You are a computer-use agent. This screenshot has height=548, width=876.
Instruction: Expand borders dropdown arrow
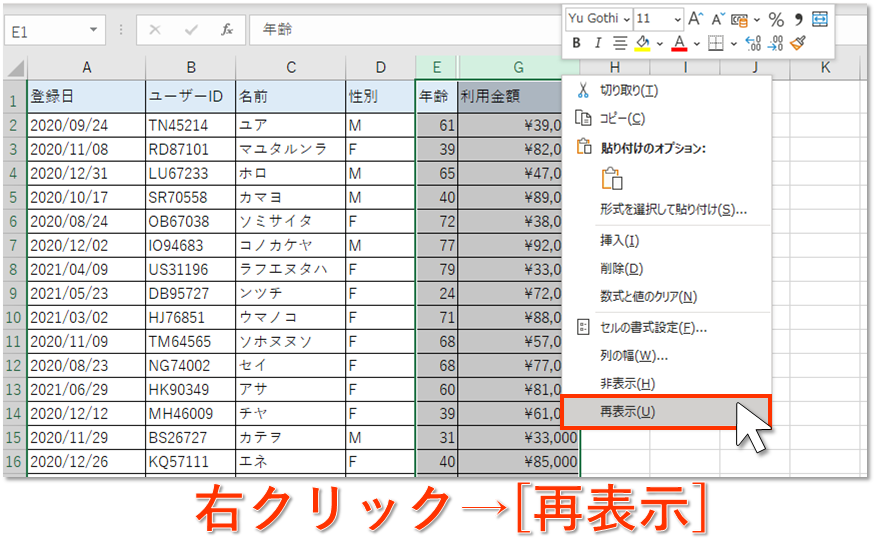(x=734, y=44)
